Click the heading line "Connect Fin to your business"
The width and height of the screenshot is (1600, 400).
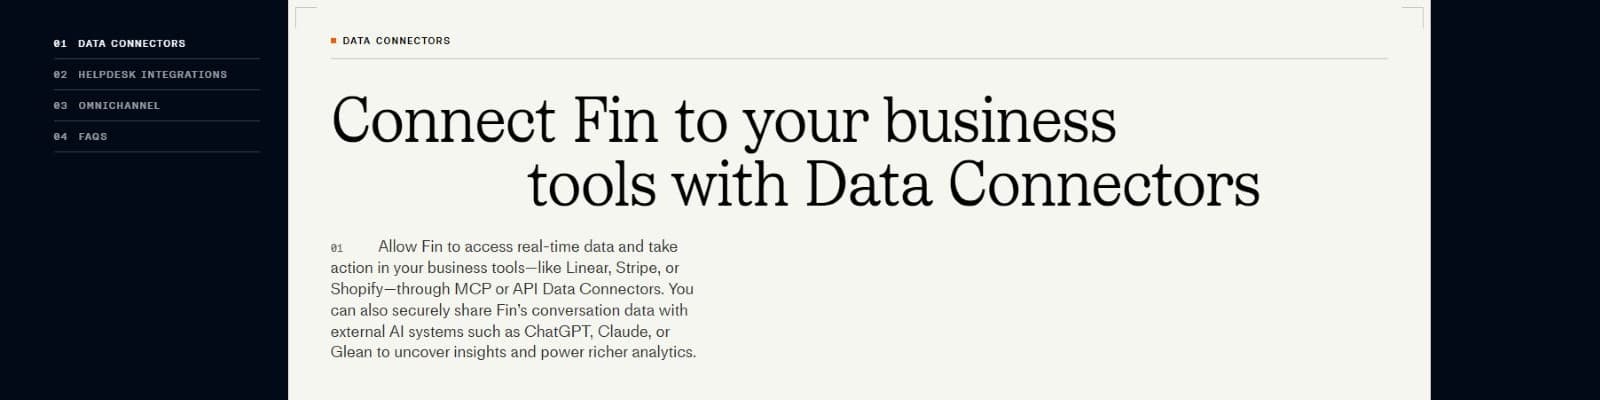tap(723, 121)
